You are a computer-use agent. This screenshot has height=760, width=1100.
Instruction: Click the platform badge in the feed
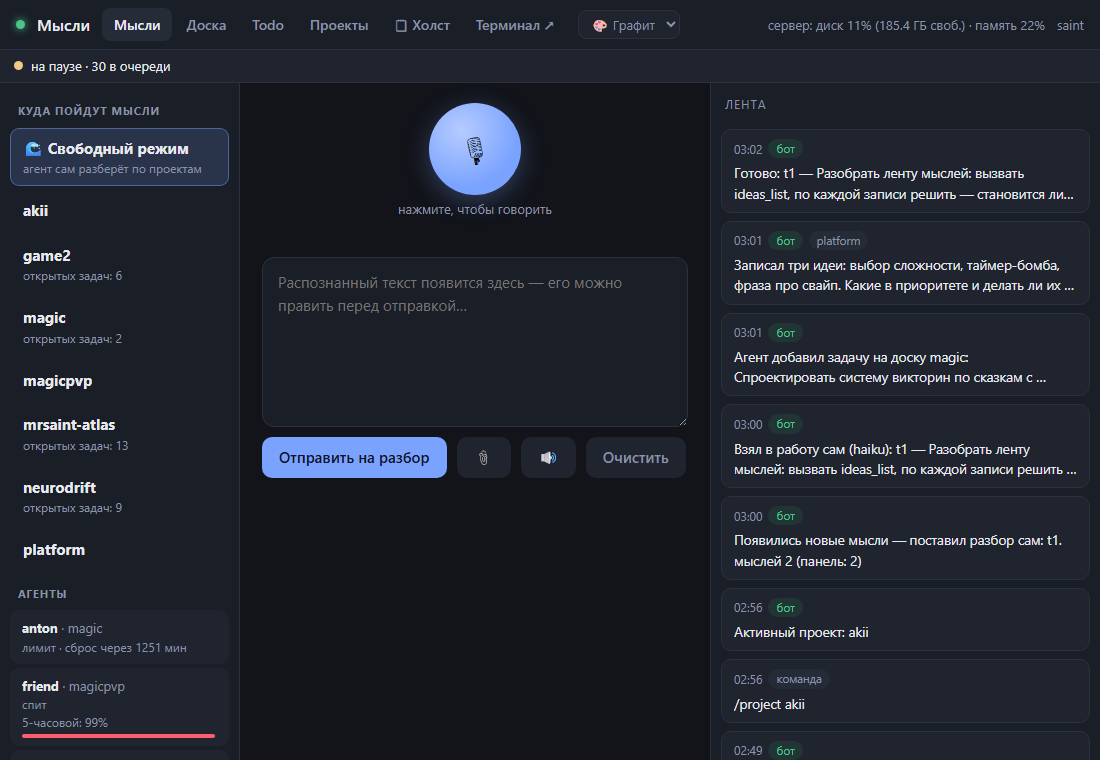click(838, 241)
